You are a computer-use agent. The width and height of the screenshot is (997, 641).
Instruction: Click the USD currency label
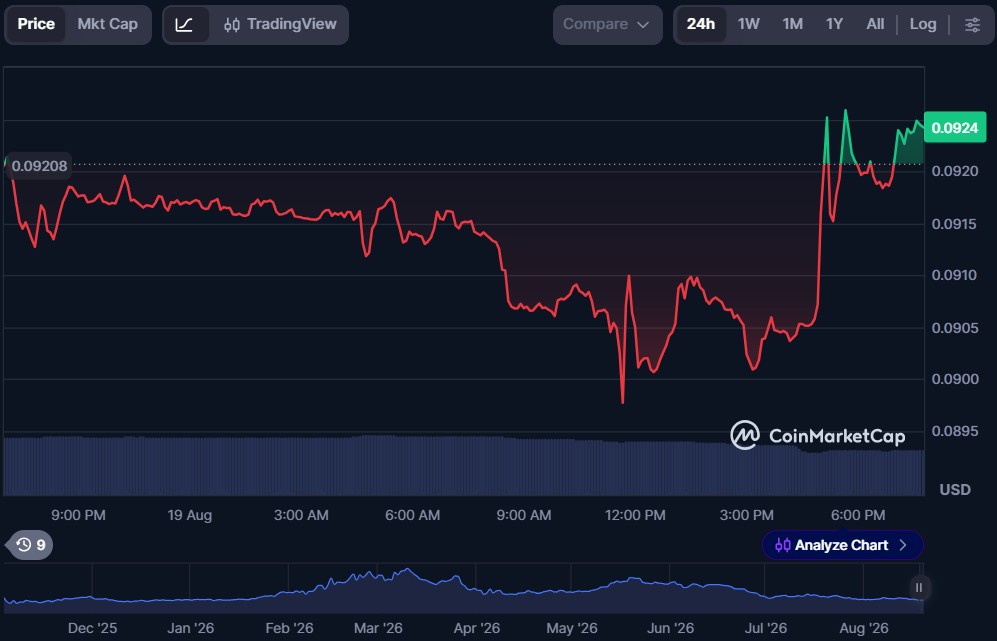[x=955, y=490]
